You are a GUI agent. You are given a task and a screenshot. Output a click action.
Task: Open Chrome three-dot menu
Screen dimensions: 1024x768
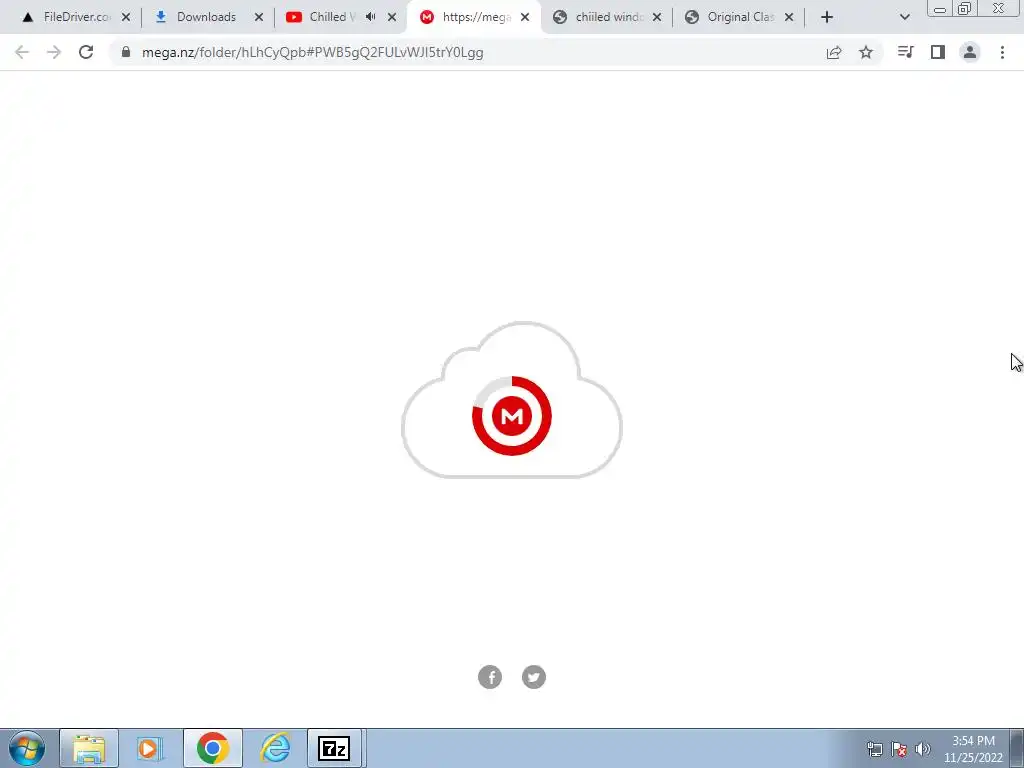coord(1002,52)
